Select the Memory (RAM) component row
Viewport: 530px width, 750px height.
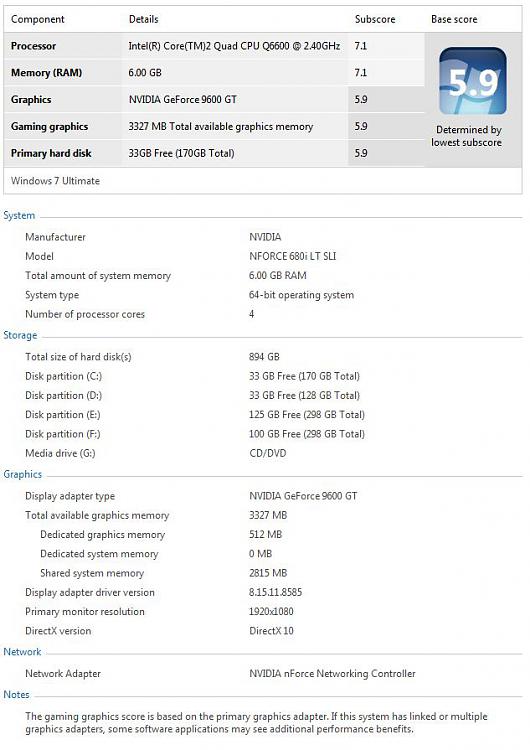(214, 73)
